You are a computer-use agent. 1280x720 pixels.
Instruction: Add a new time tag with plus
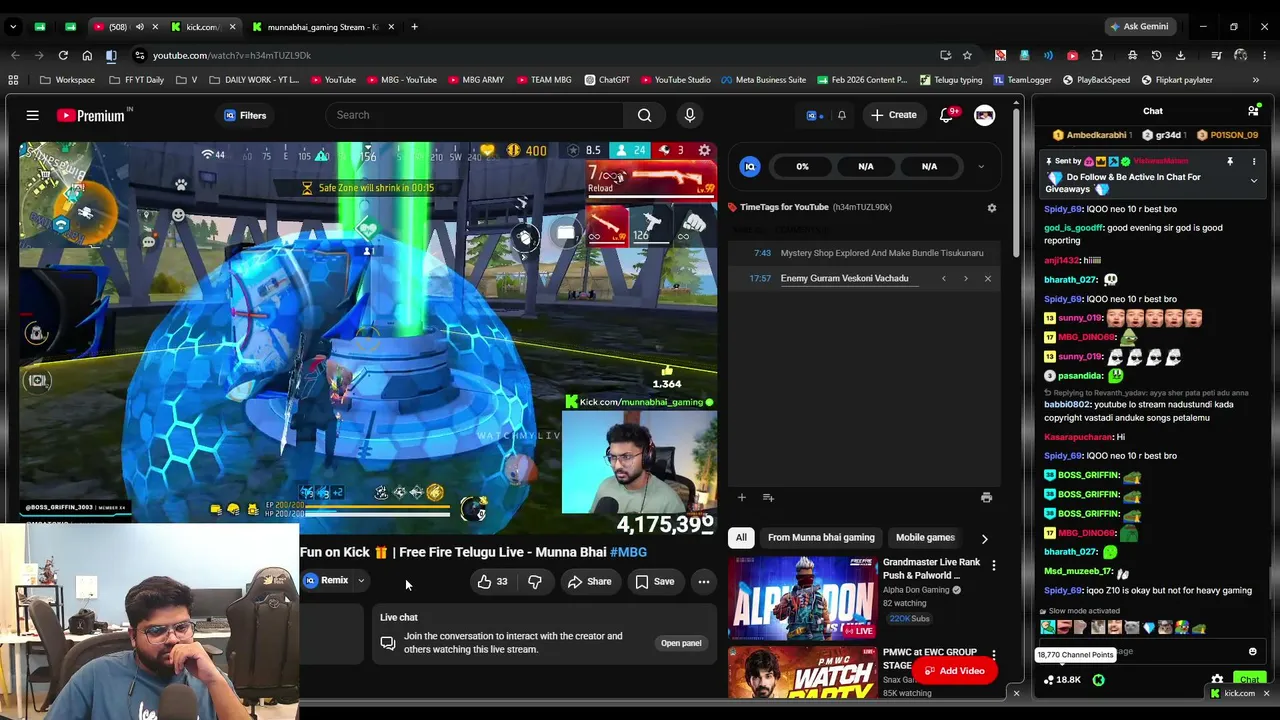click(x=742, y=498)
